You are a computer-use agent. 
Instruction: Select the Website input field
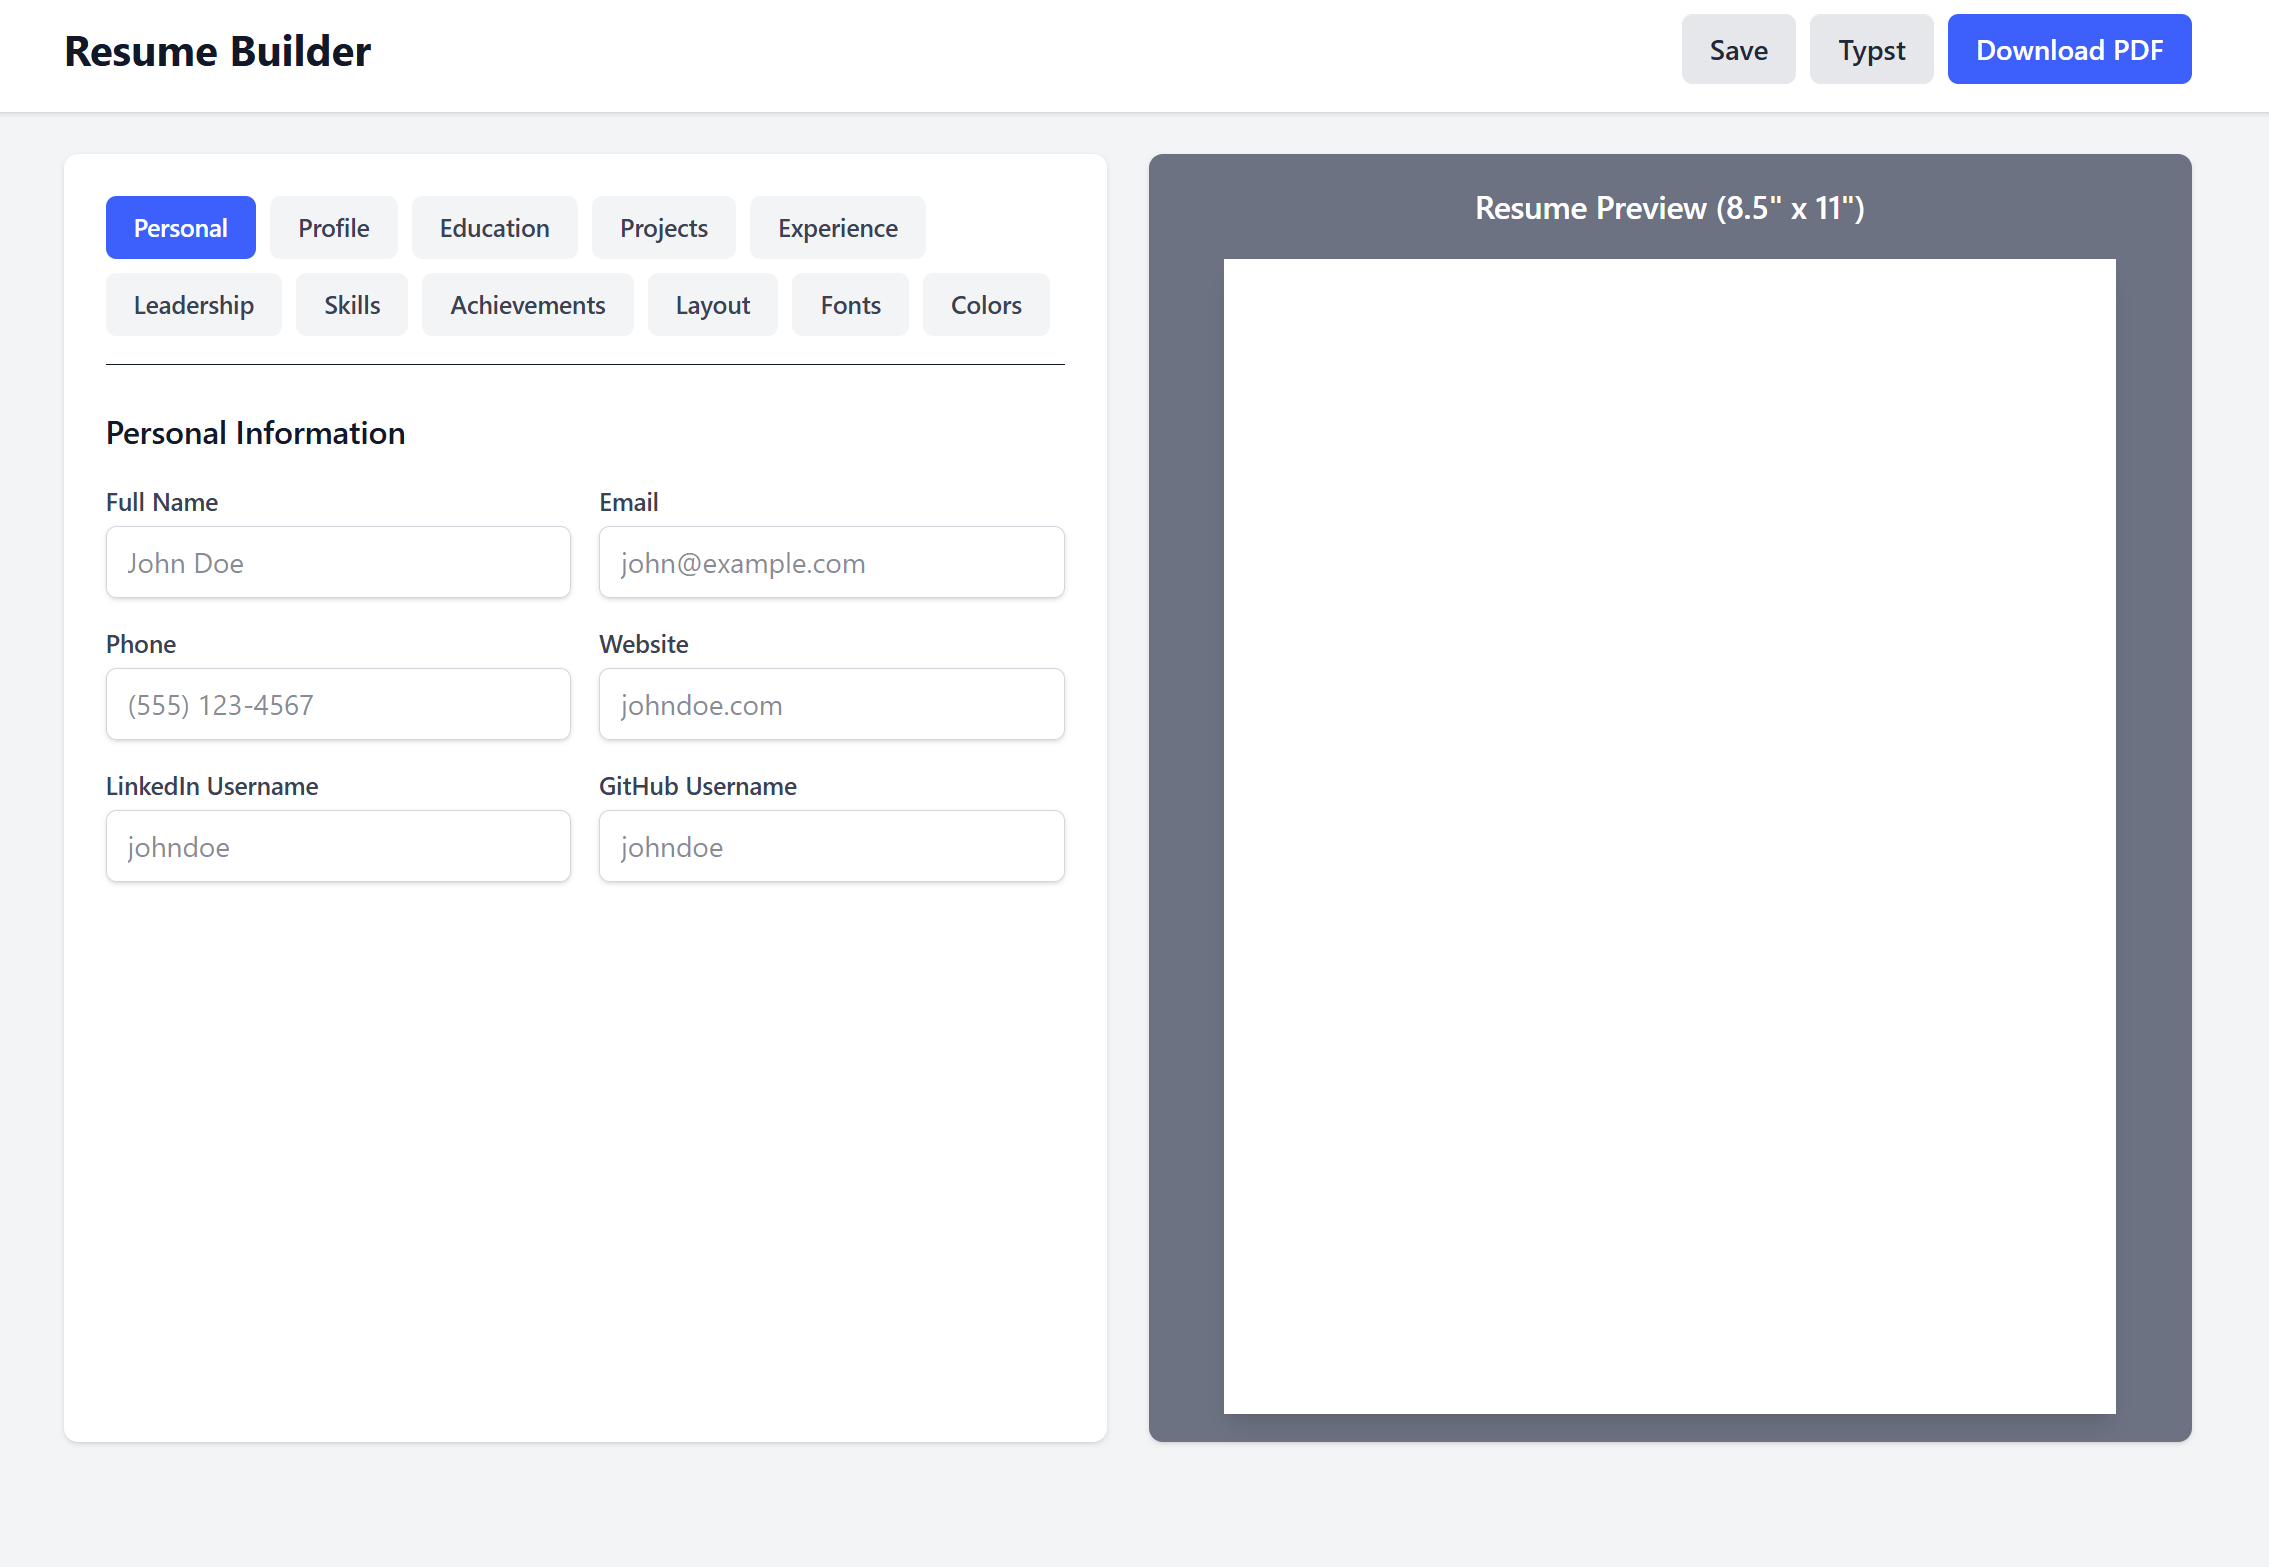click(831, 704)
